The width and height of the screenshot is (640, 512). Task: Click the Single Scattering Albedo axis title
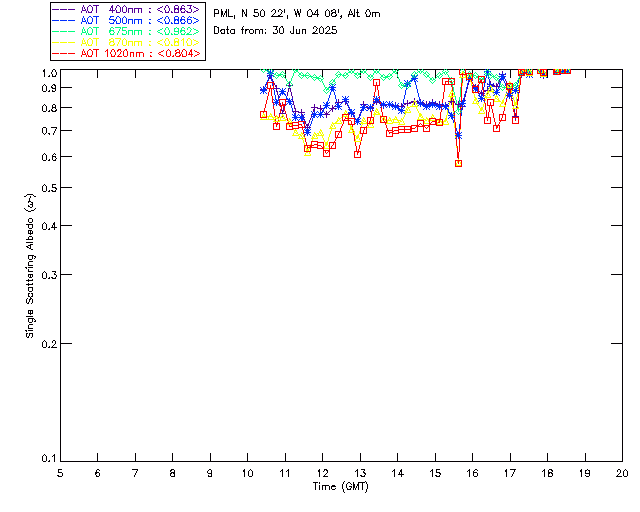30,266
